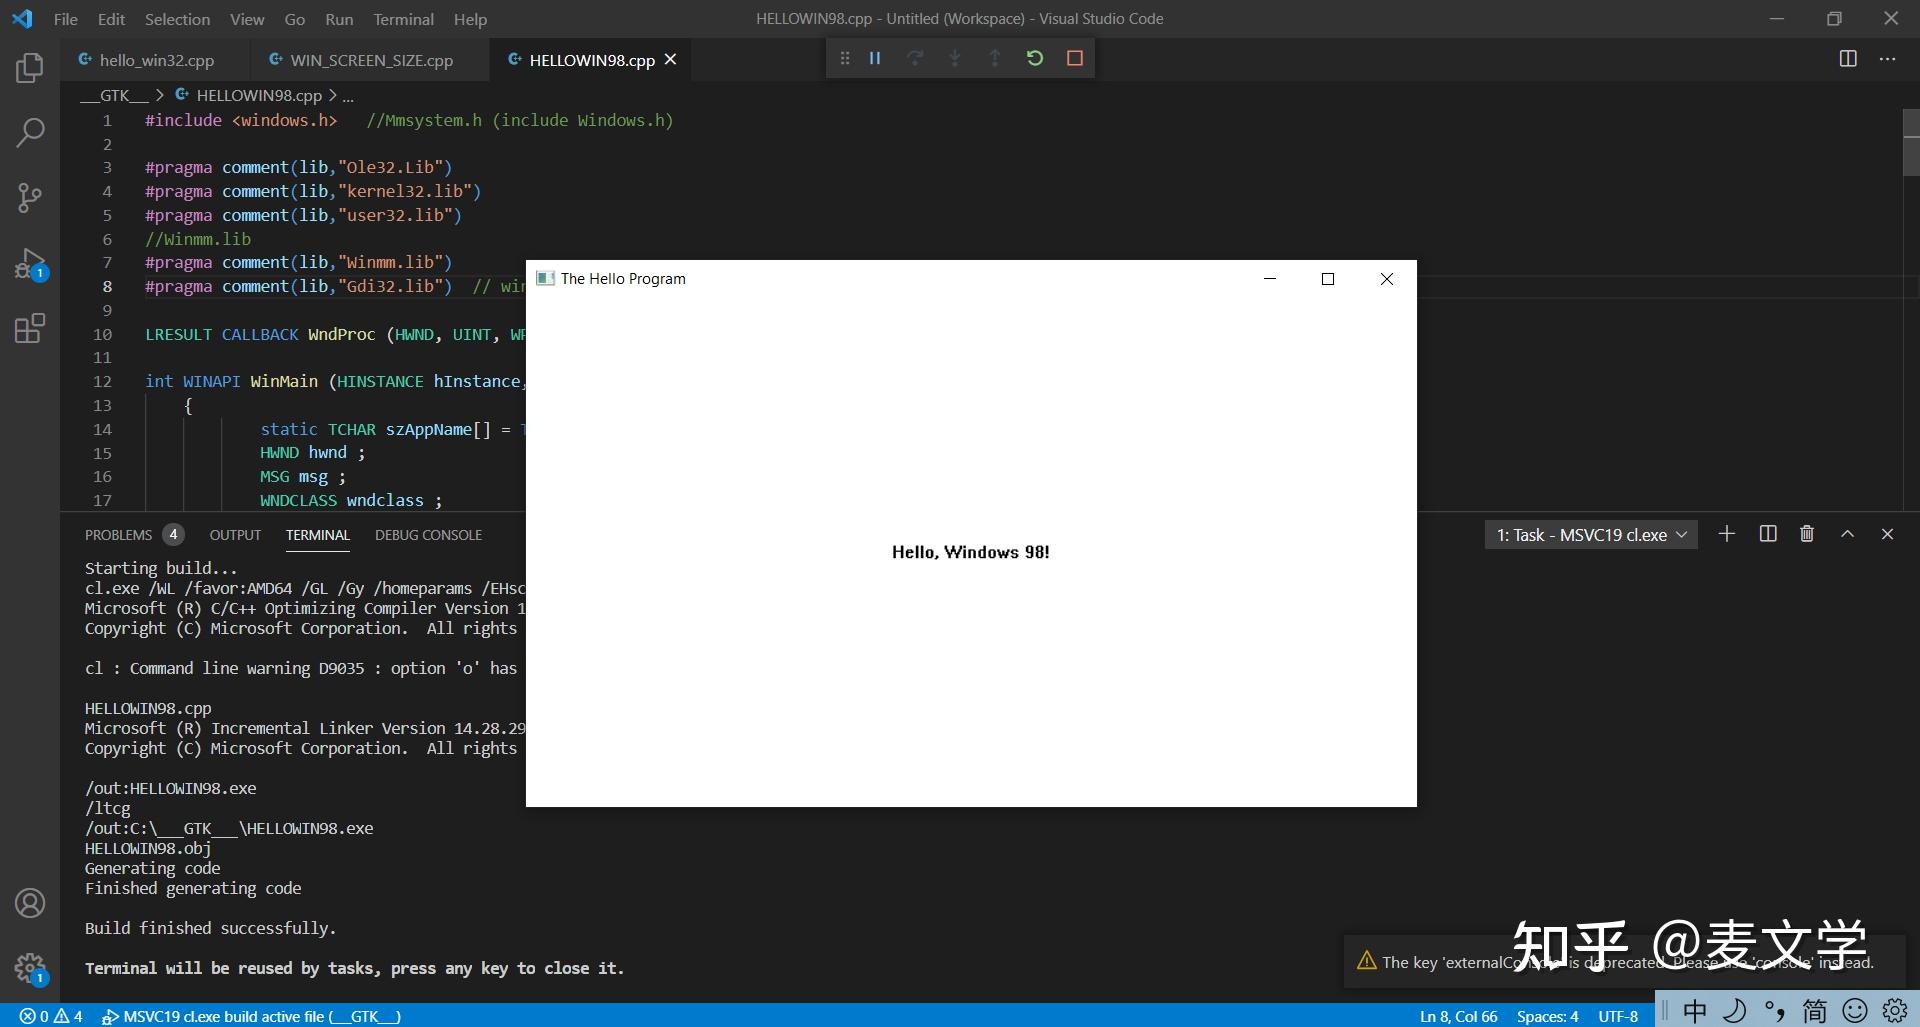
Task: Split the editor using the top-right icon
Action: tap(1847, 59)
